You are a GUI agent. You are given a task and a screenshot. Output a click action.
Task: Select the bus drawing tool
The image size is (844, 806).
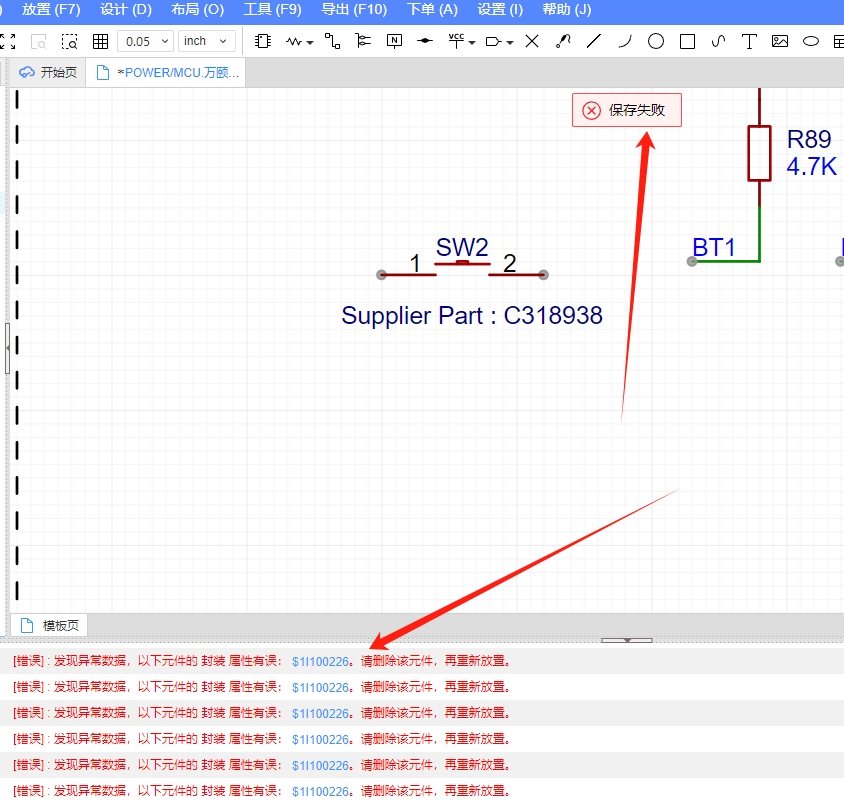coord(363,41)
